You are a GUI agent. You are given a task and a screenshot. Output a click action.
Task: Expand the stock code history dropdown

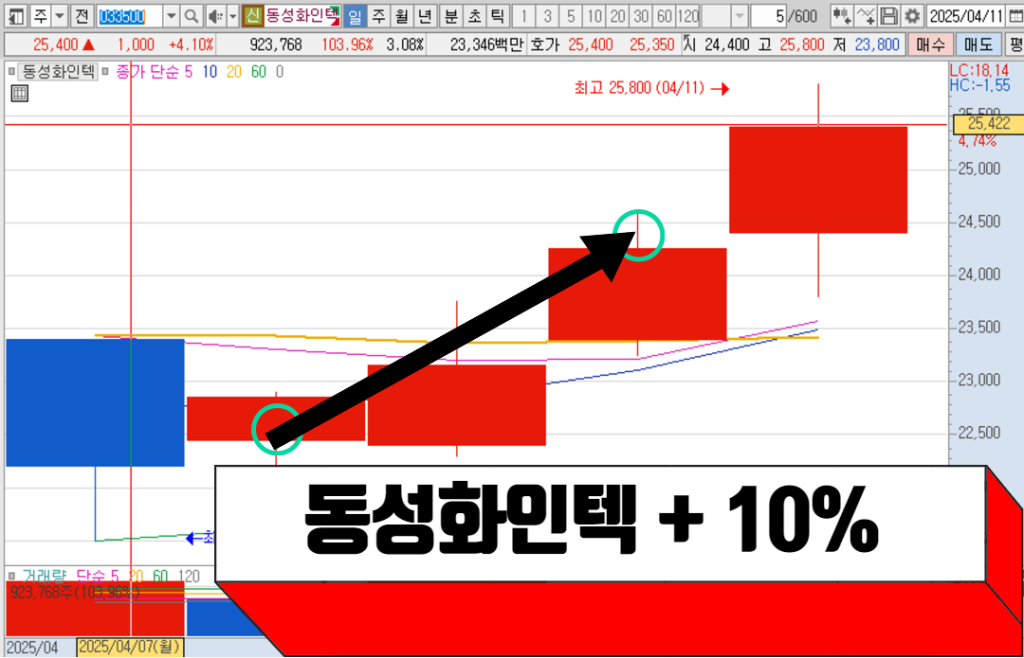pos(171,16)
